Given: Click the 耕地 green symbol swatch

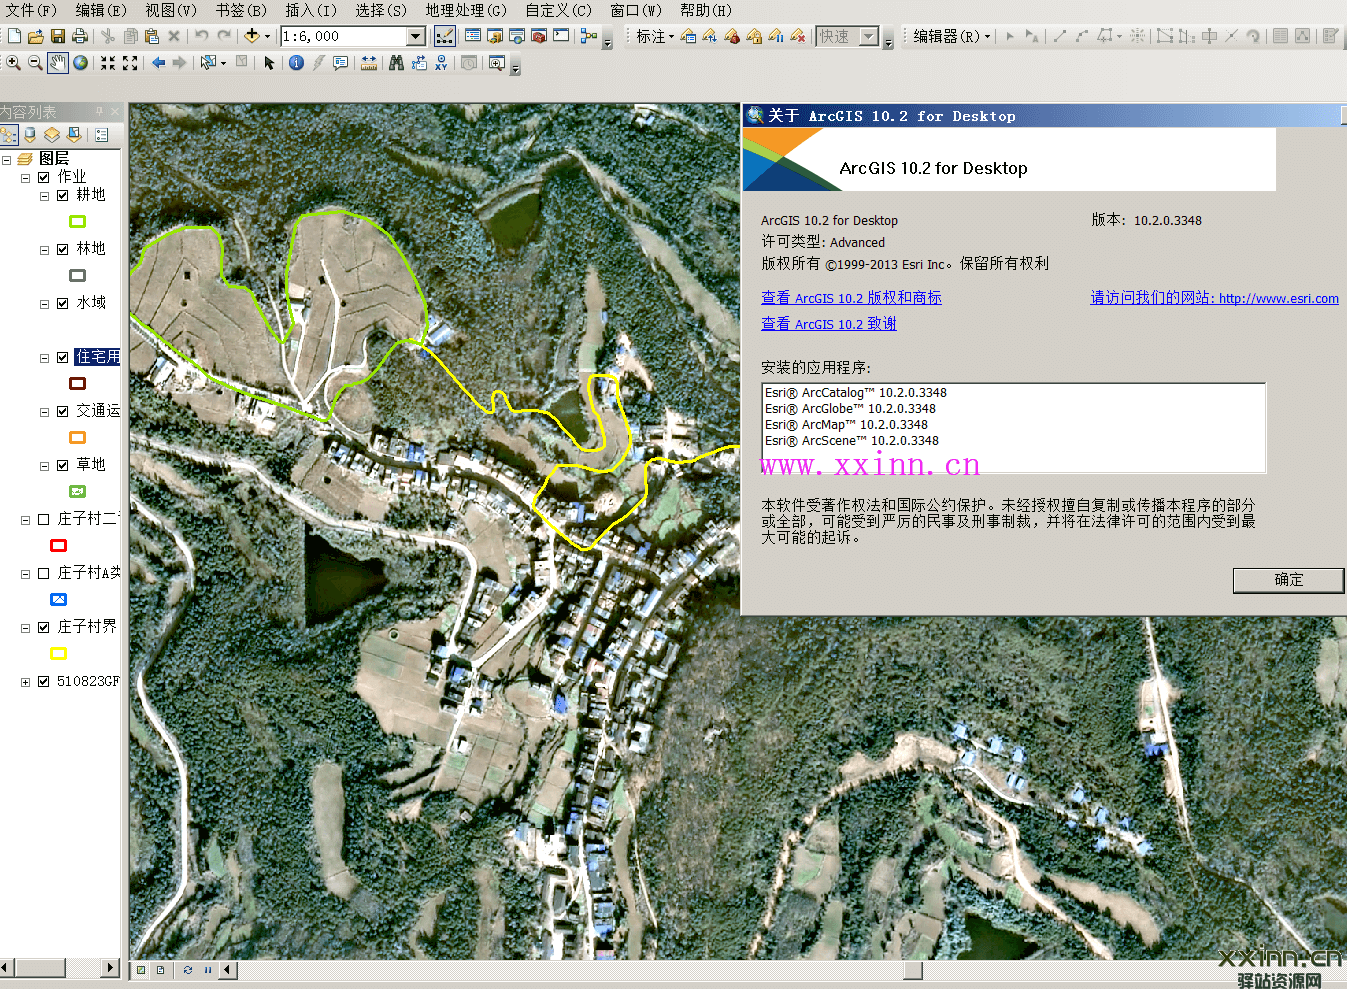Looking at the screenshot, I should (77, 222).
